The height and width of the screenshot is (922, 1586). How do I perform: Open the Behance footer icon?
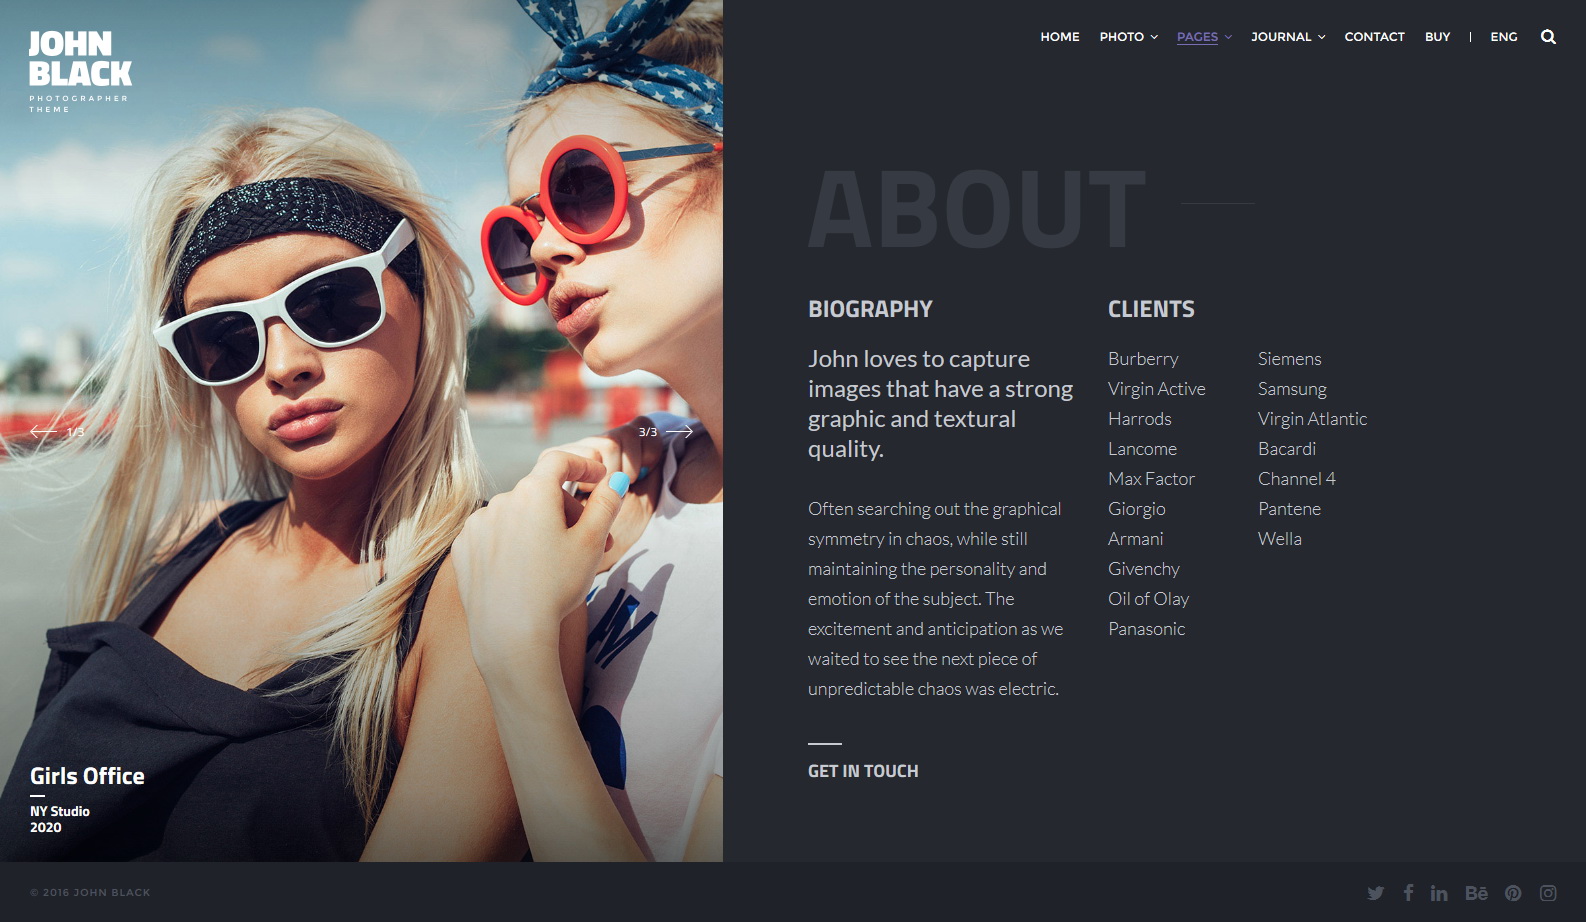[x=1476, y=893]
